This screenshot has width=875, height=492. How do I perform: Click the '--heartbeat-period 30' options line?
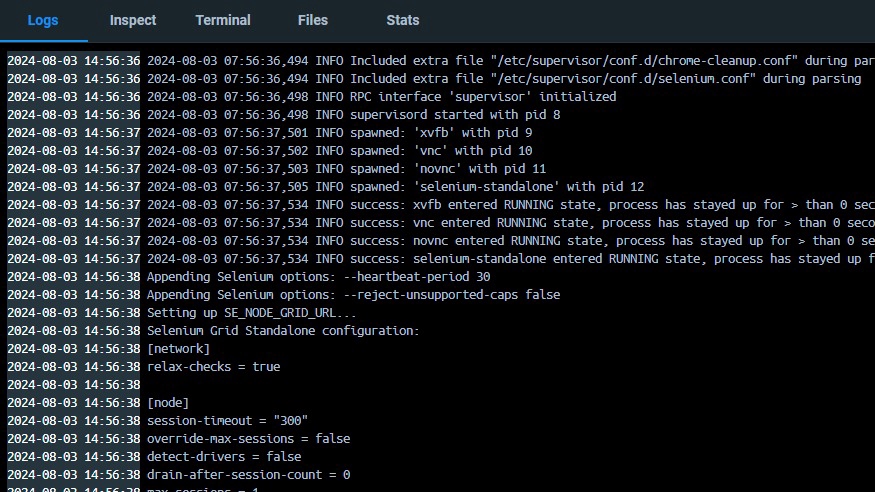[x=318, y=277]
